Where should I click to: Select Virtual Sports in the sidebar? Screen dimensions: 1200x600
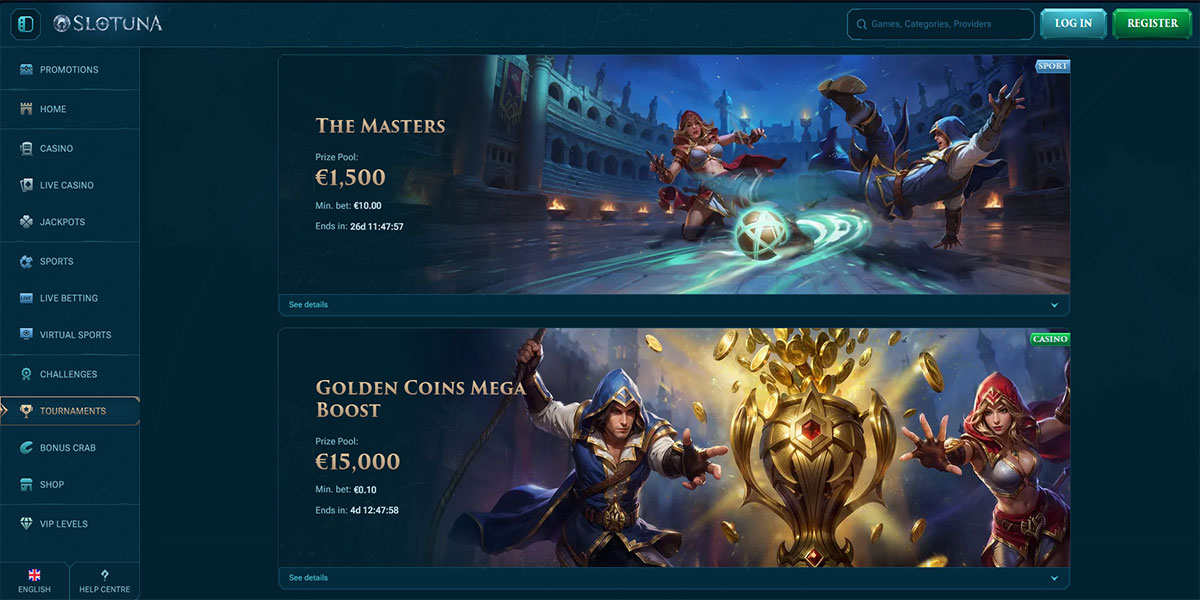(x=70, y=335)
